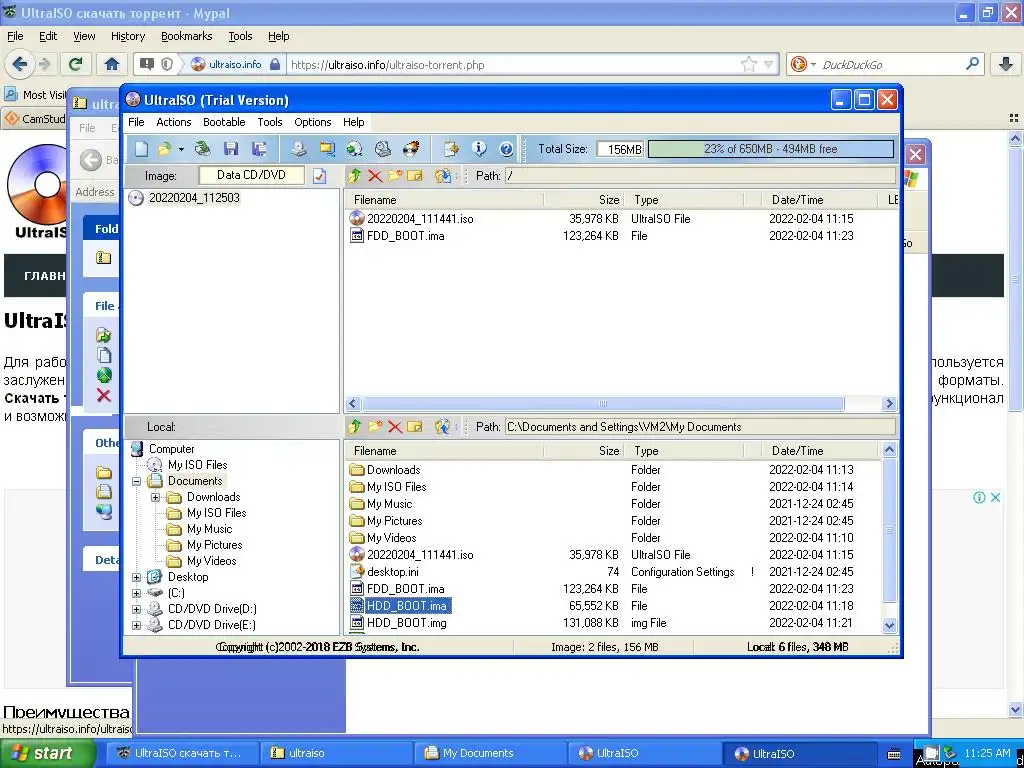Open the dropdown arrow beside the Open icon
The height and width of the screenshot is (768, 1024).
tap(181, 150)
